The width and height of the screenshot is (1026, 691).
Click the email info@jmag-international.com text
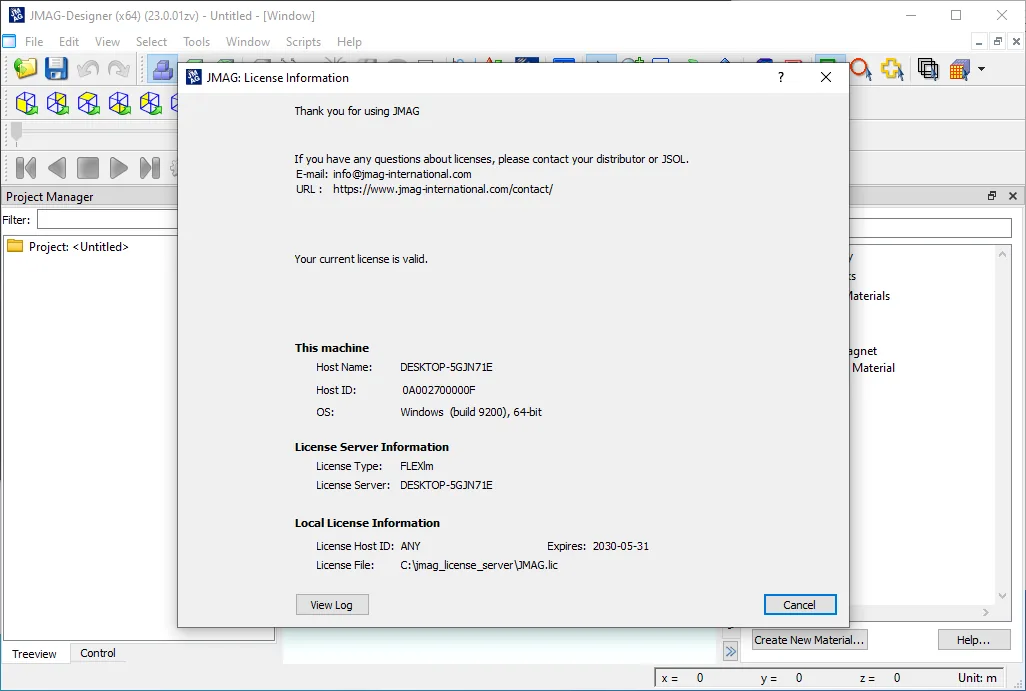[402, 174]
